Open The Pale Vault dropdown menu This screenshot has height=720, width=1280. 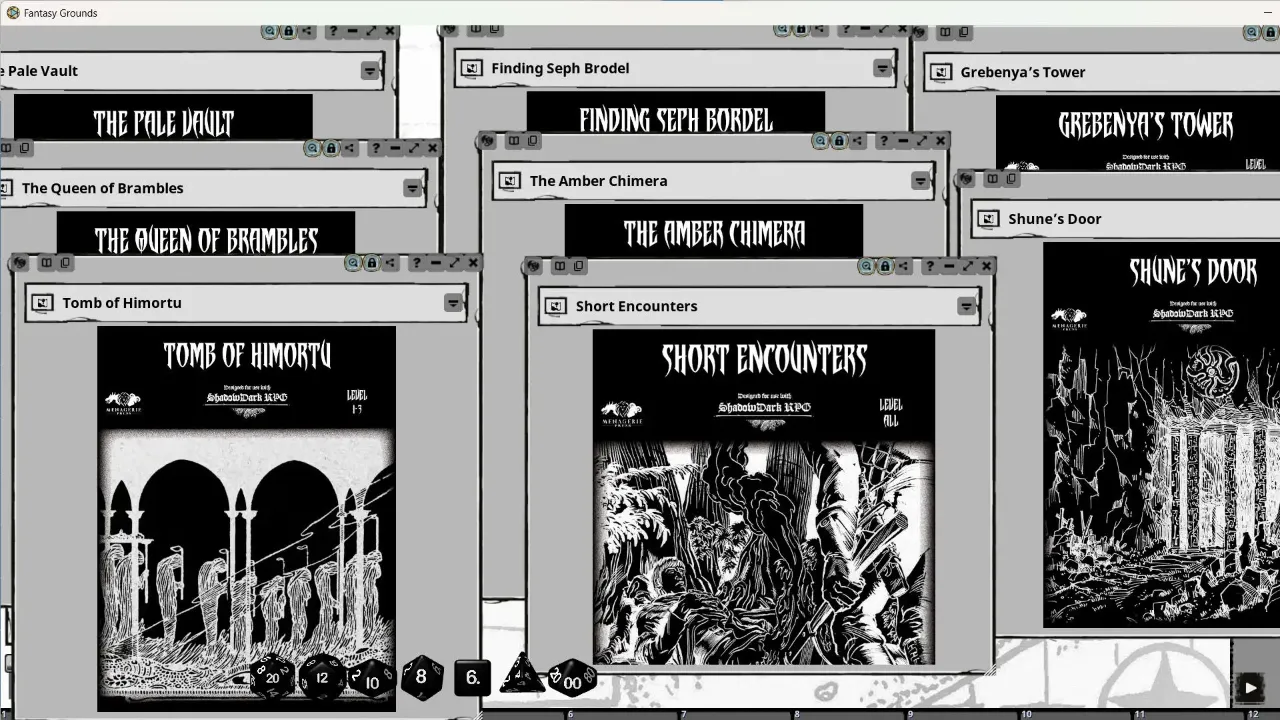coord(370,71)
